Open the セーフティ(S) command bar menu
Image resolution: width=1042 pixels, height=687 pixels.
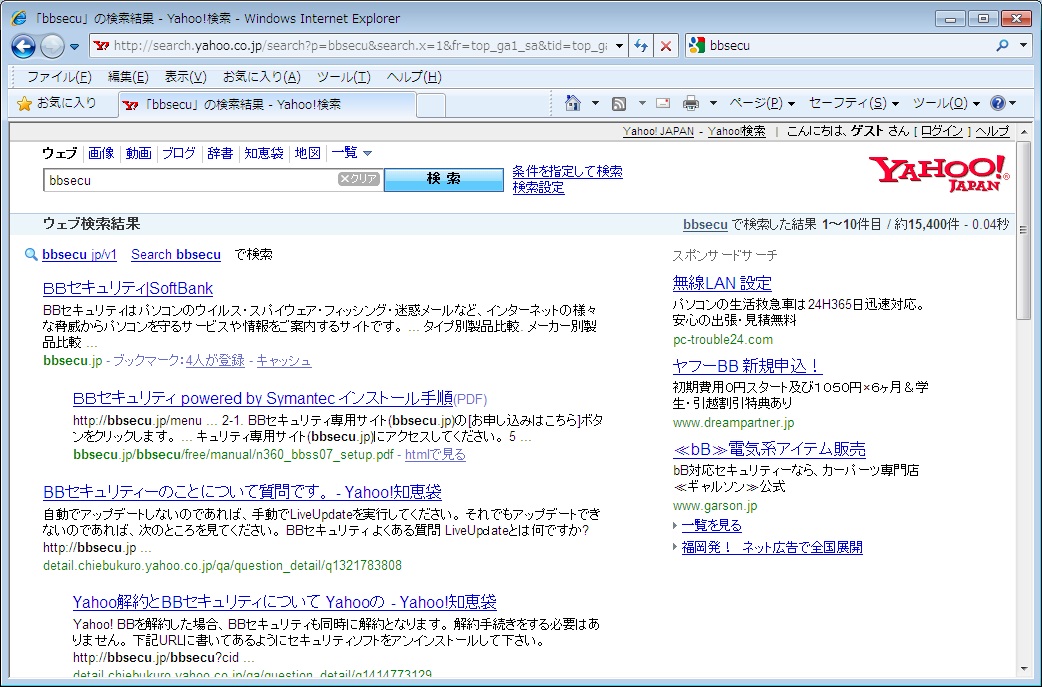[853, 103]
